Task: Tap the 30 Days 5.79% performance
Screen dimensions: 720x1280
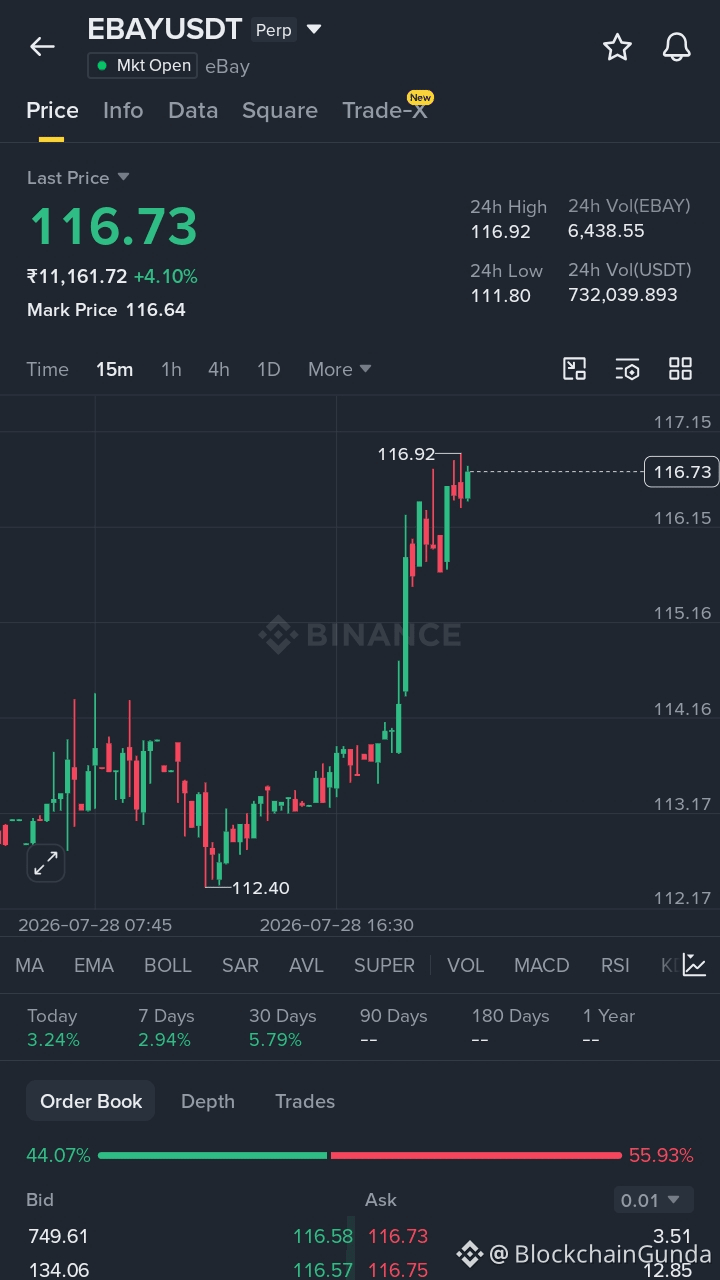Action: point(283,1027)
